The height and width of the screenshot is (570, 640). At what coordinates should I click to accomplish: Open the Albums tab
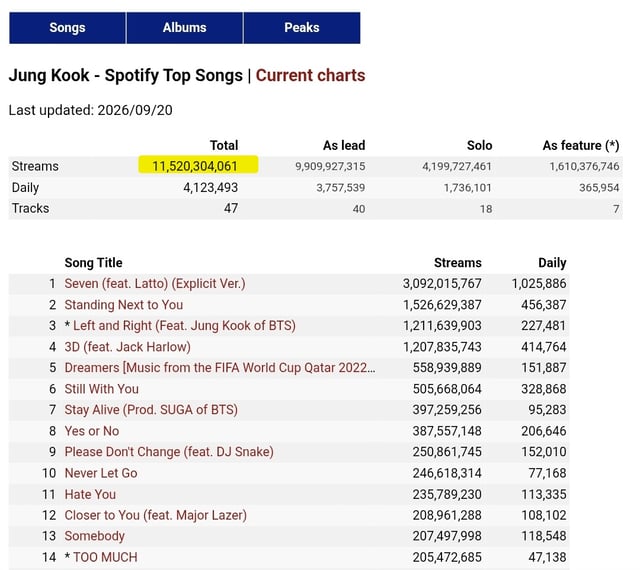(x=184, y=28)
